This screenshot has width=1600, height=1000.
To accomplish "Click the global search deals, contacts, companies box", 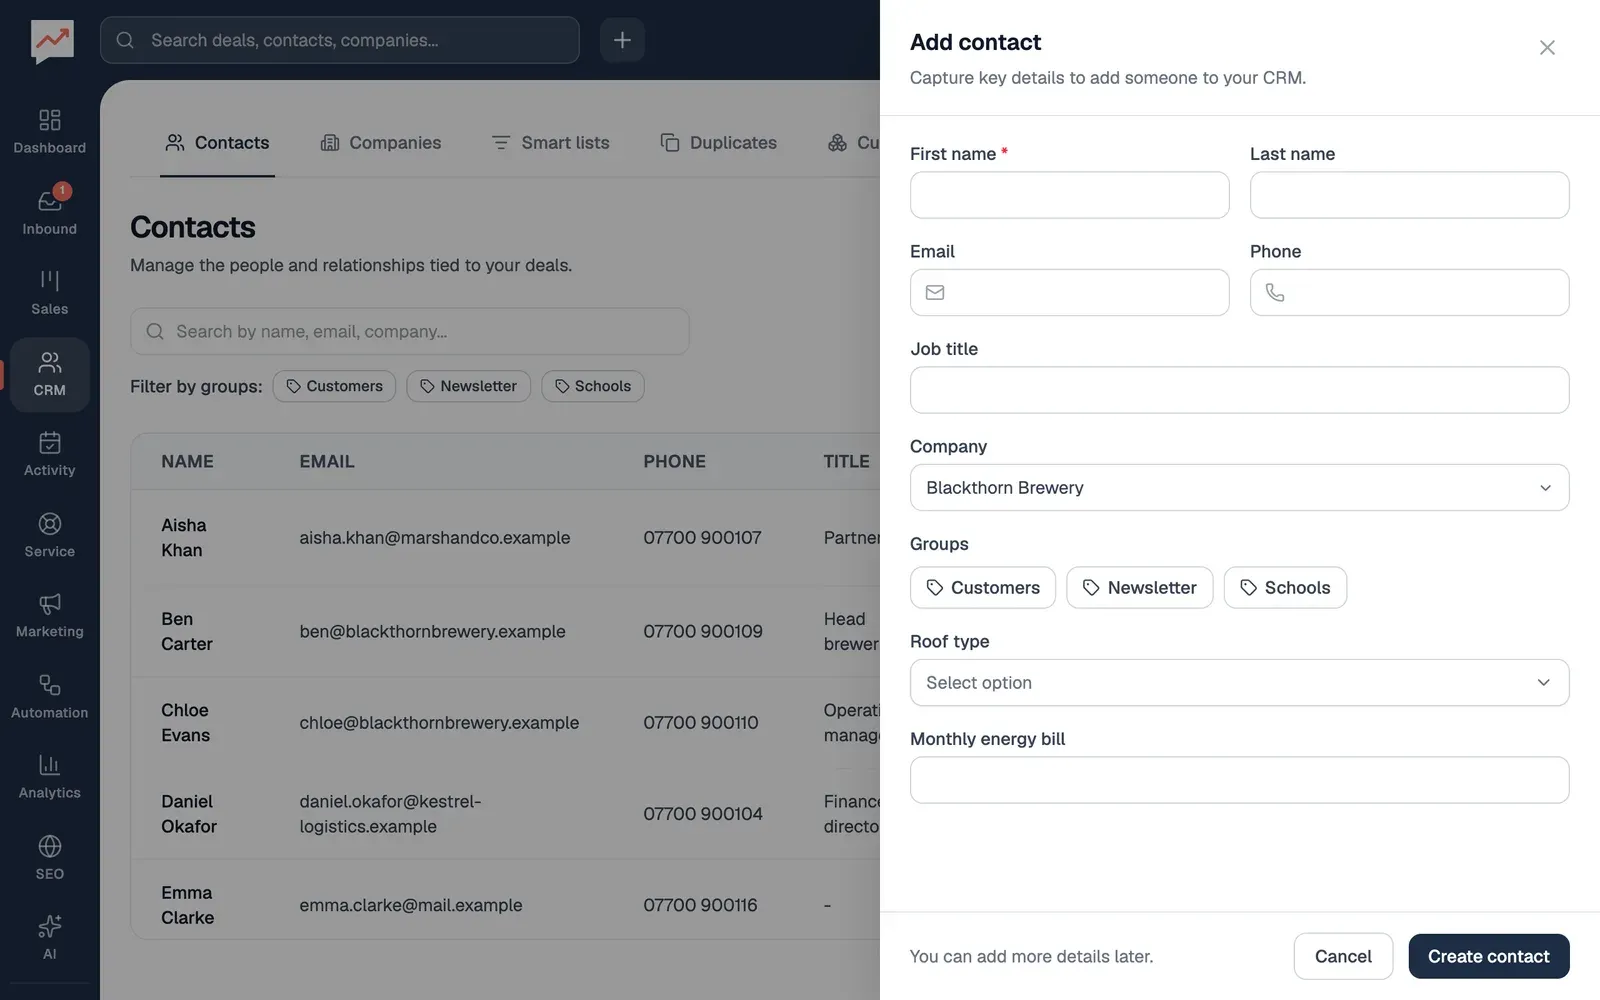I will [x=340, y=40].
